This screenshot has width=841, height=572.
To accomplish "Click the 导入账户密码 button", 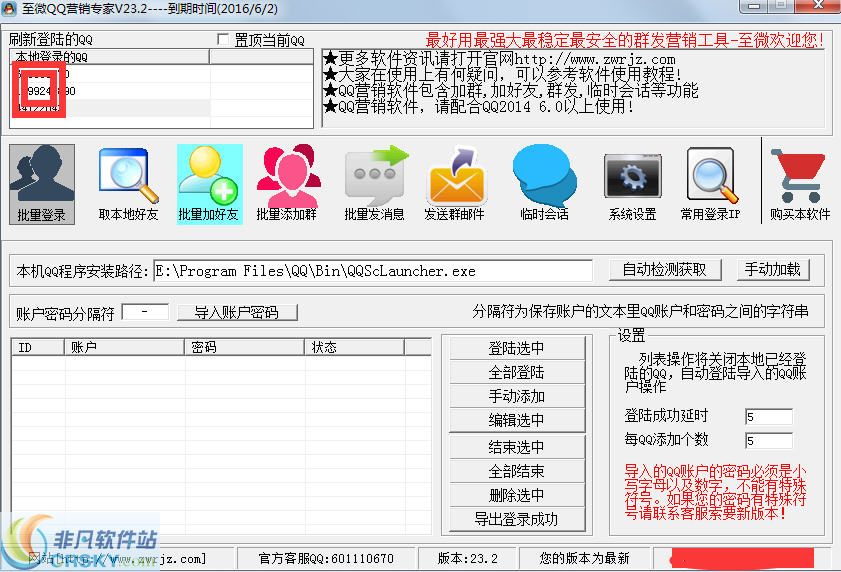I will (x=237, y=312).
